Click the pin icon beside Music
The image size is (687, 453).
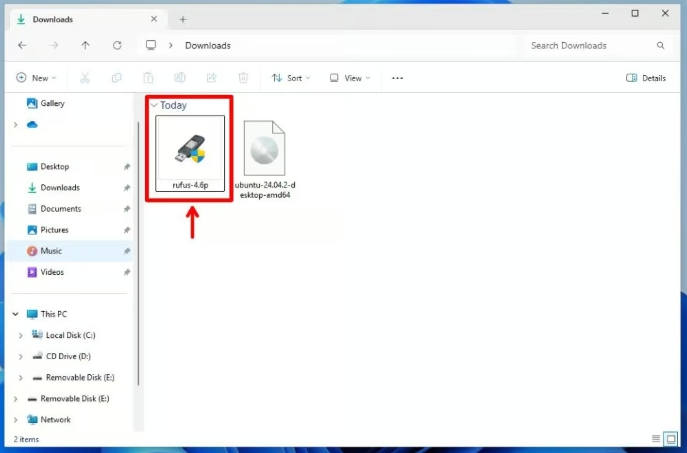(127, 251)
